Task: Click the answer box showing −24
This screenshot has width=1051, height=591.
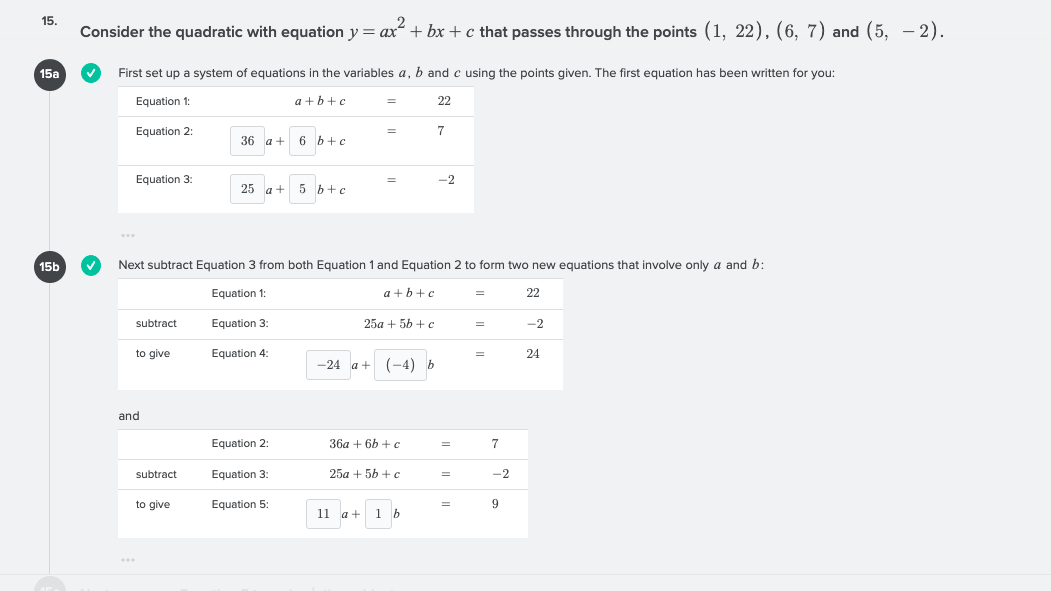Action: tap(328, 364)
